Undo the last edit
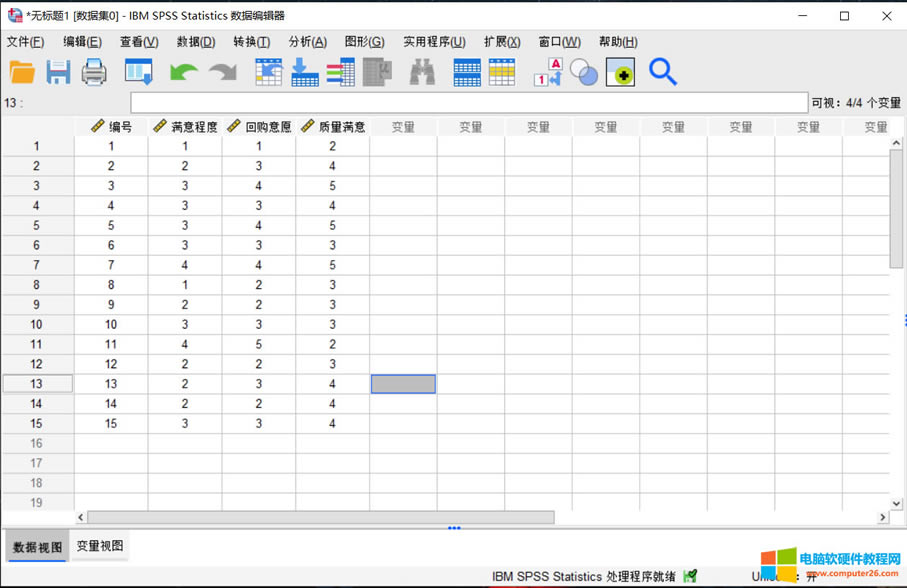 [x=182, y=72]
